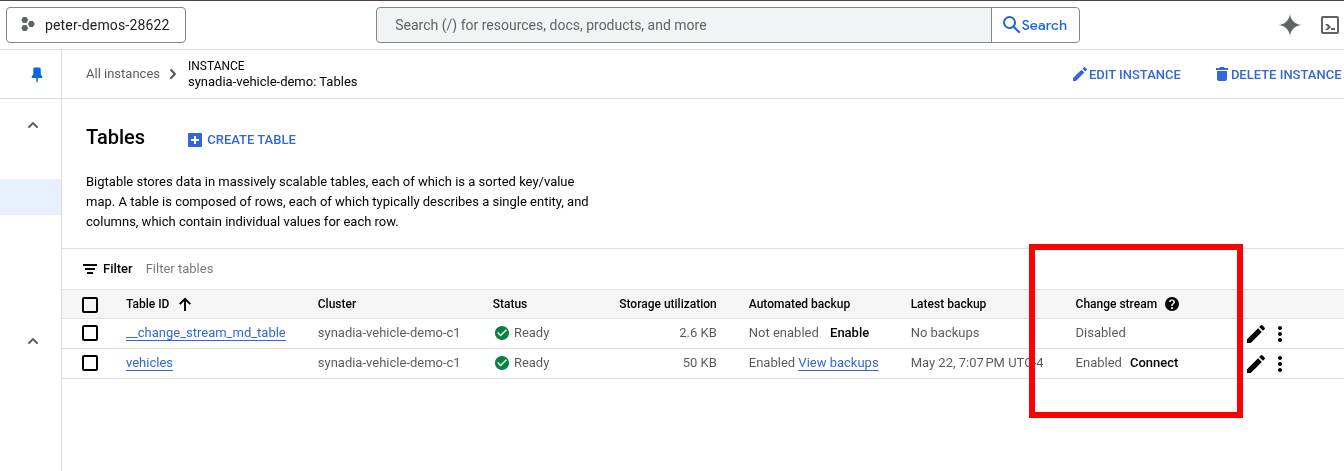This screenshot has width=1344, height=471.
Task: Click Enable for automated backup
Action: (x=849, y=333)
